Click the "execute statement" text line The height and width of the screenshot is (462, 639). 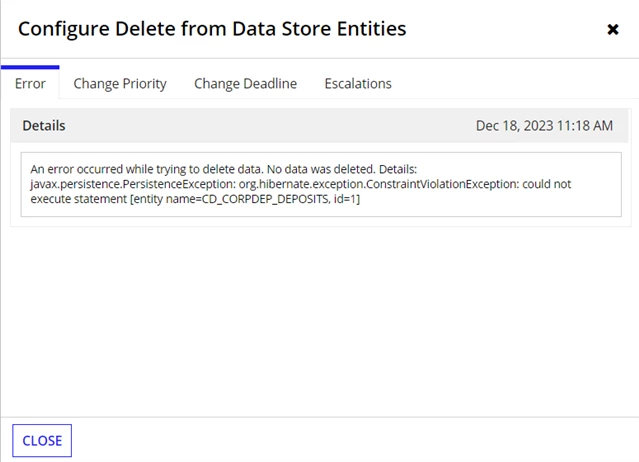[x=79, y=199]
